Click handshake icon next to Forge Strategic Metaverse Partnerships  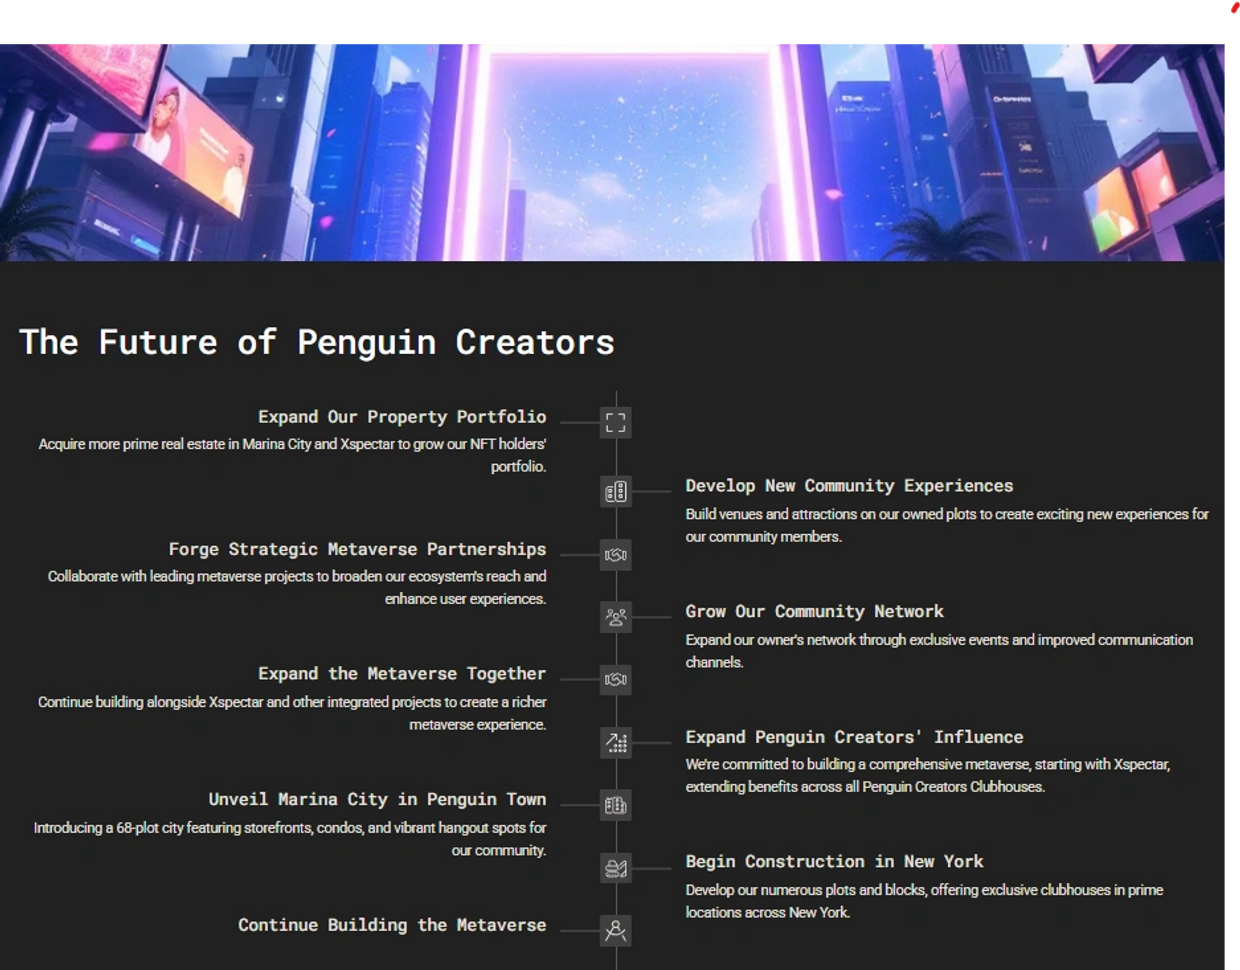click(x=616, y=555)
